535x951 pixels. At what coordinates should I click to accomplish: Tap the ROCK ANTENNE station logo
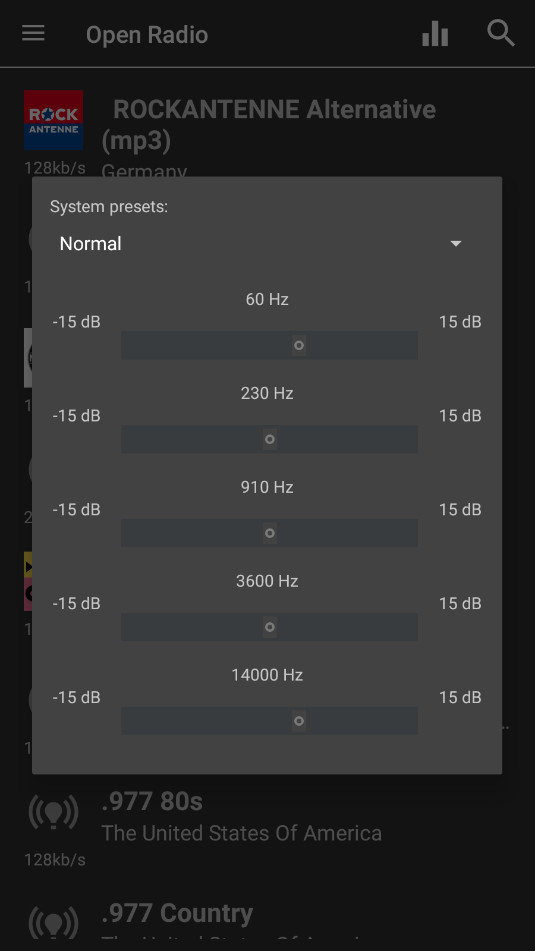(x=53, y=120)
